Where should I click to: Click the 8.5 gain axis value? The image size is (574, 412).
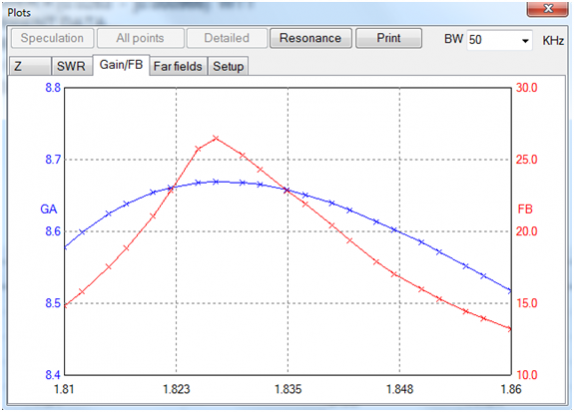tap(53, 303)
